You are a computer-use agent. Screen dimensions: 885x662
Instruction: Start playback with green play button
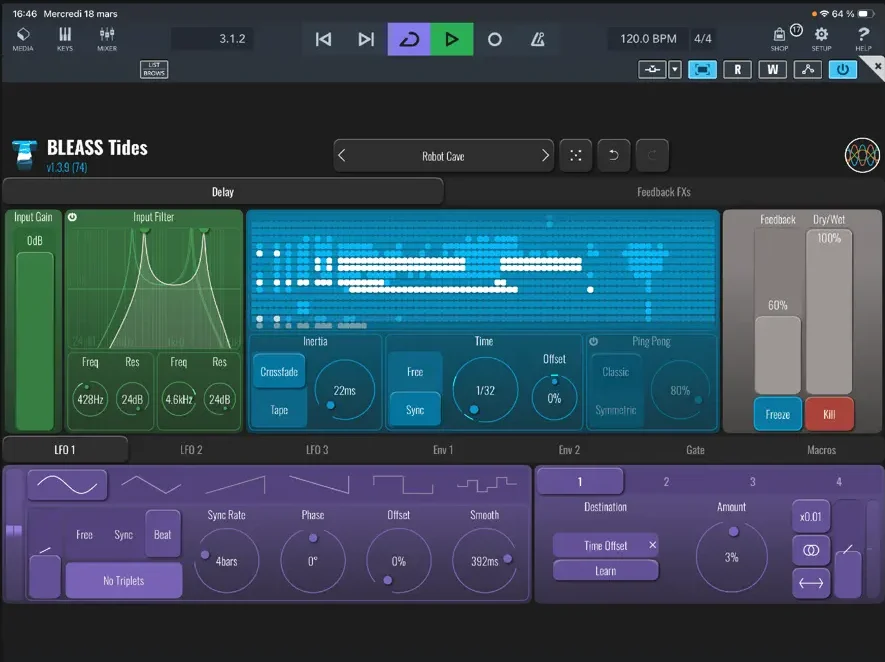pos(452,39)
